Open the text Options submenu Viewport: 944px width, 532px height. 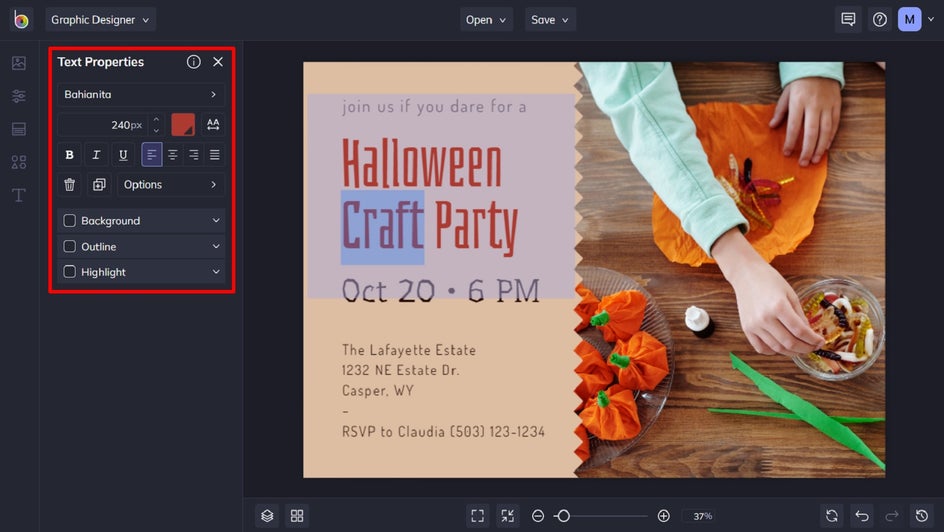(170, 185)
